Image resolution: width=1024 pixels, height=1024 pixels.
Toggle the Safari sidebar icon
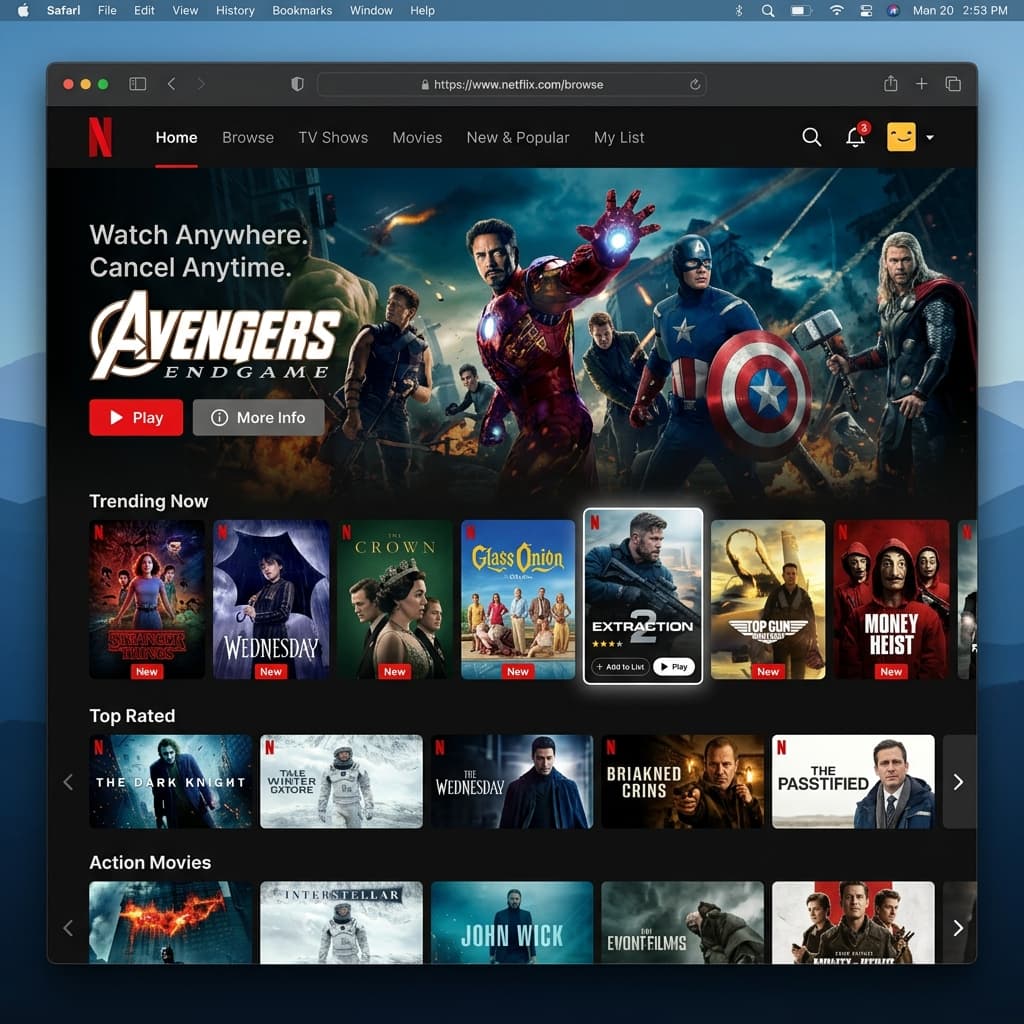coord(138,84)
